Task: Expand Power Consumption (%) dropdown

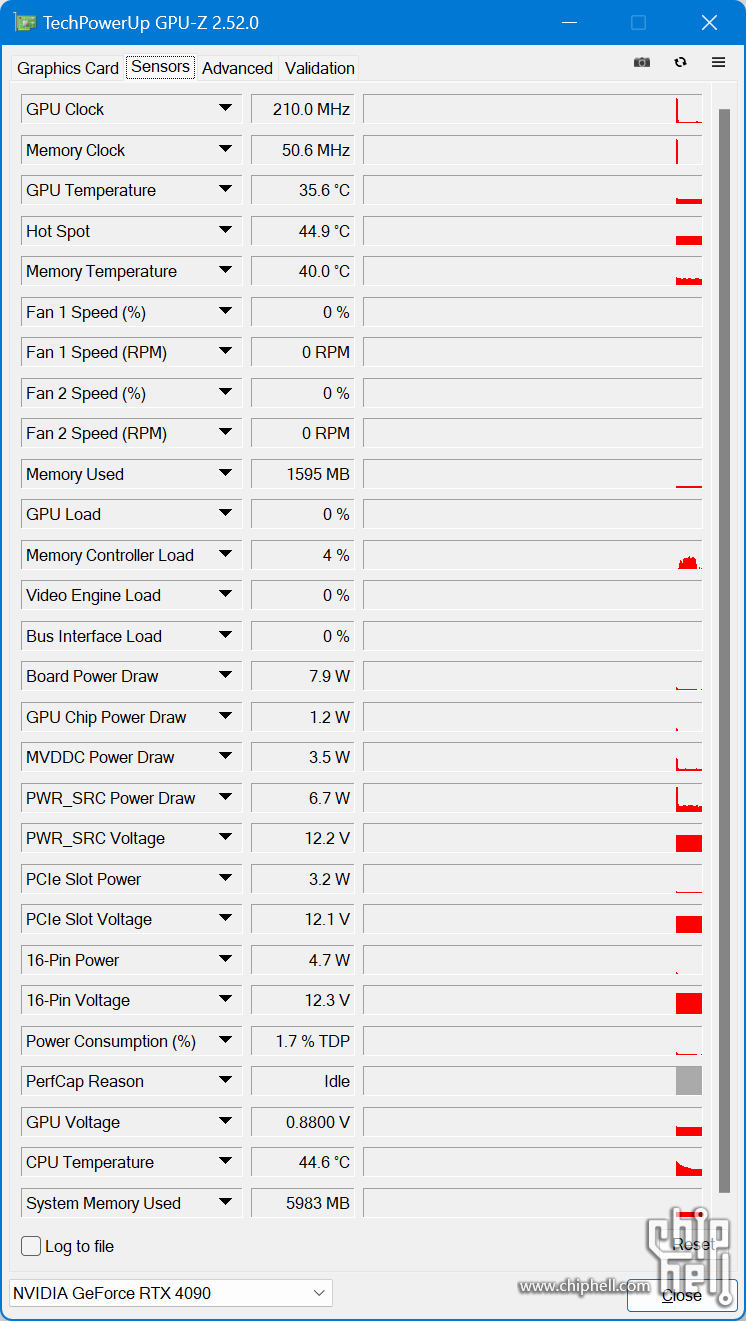Action: point(225,1041)
